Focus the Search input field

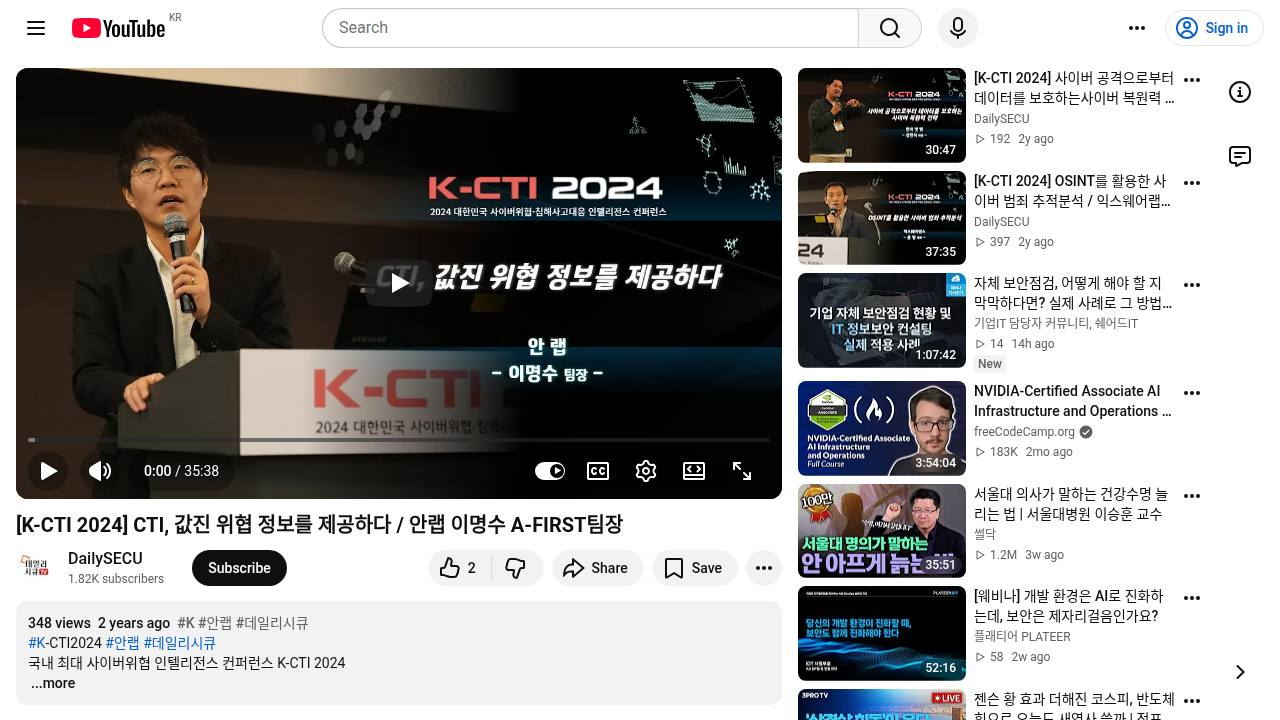coord(590,28)
